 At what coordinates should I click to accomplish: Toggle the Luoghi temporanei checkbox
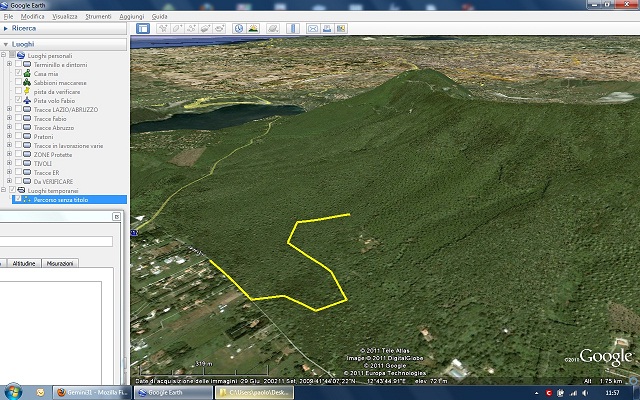point(12,190)
